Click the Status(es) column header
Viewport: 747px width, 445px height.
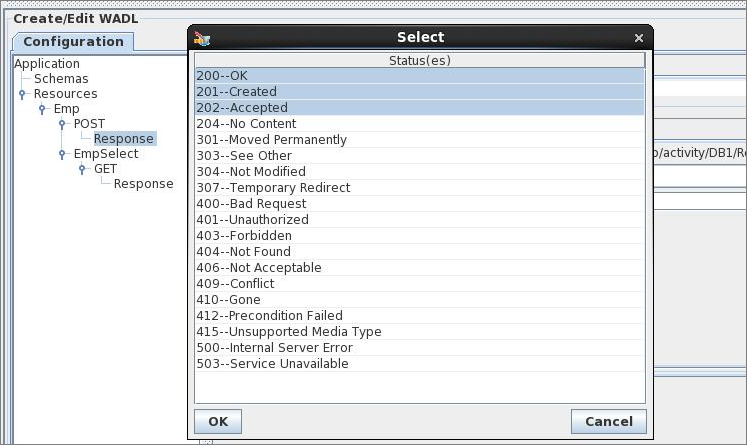[x=420, y=61]
